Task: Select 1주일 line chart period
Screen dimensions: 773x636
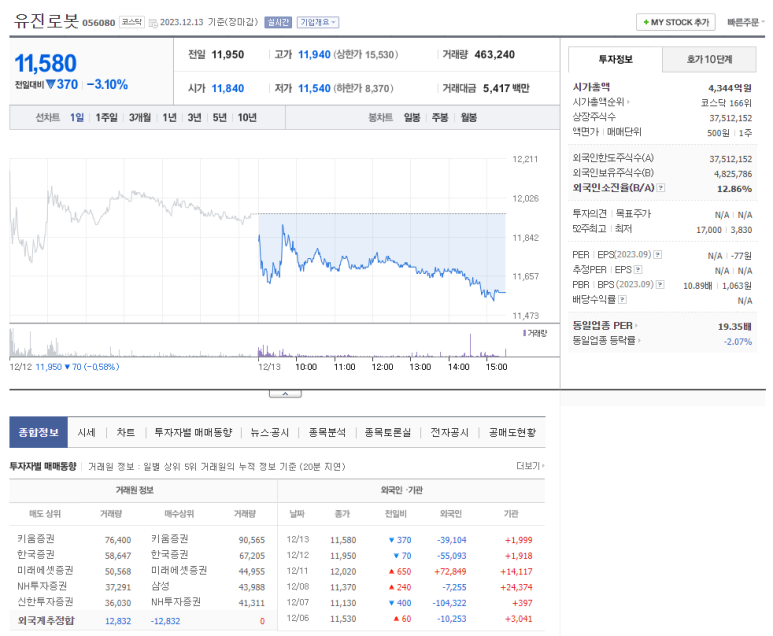Action: pyautogui.click(x=106, y=117)
